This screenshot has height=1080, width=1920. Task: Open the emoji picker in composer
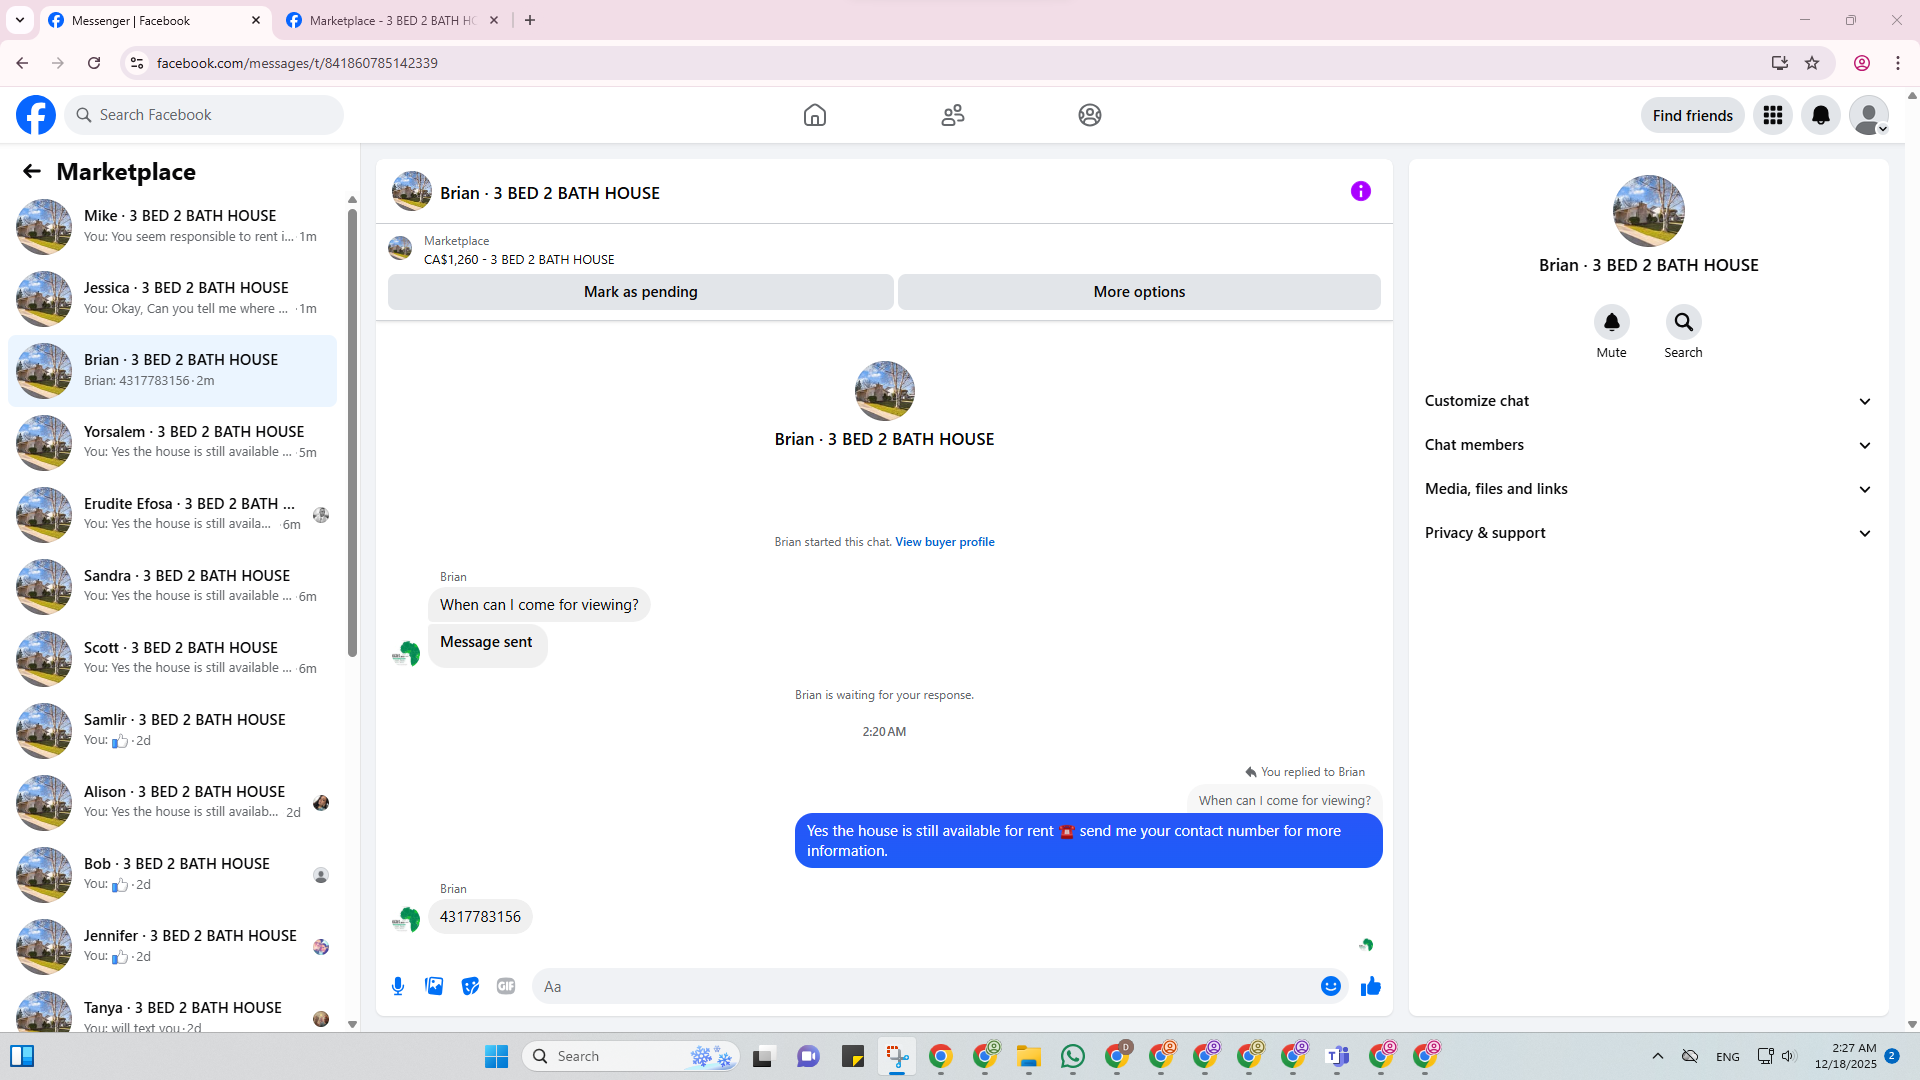(1330, 986)
